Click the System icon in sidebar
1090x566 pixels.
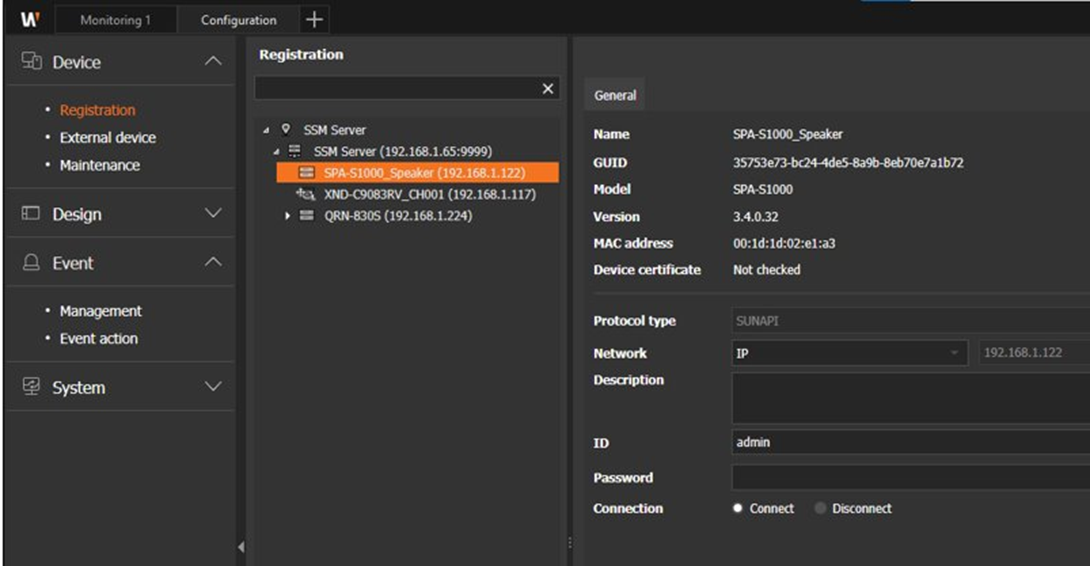click(31, 387)
